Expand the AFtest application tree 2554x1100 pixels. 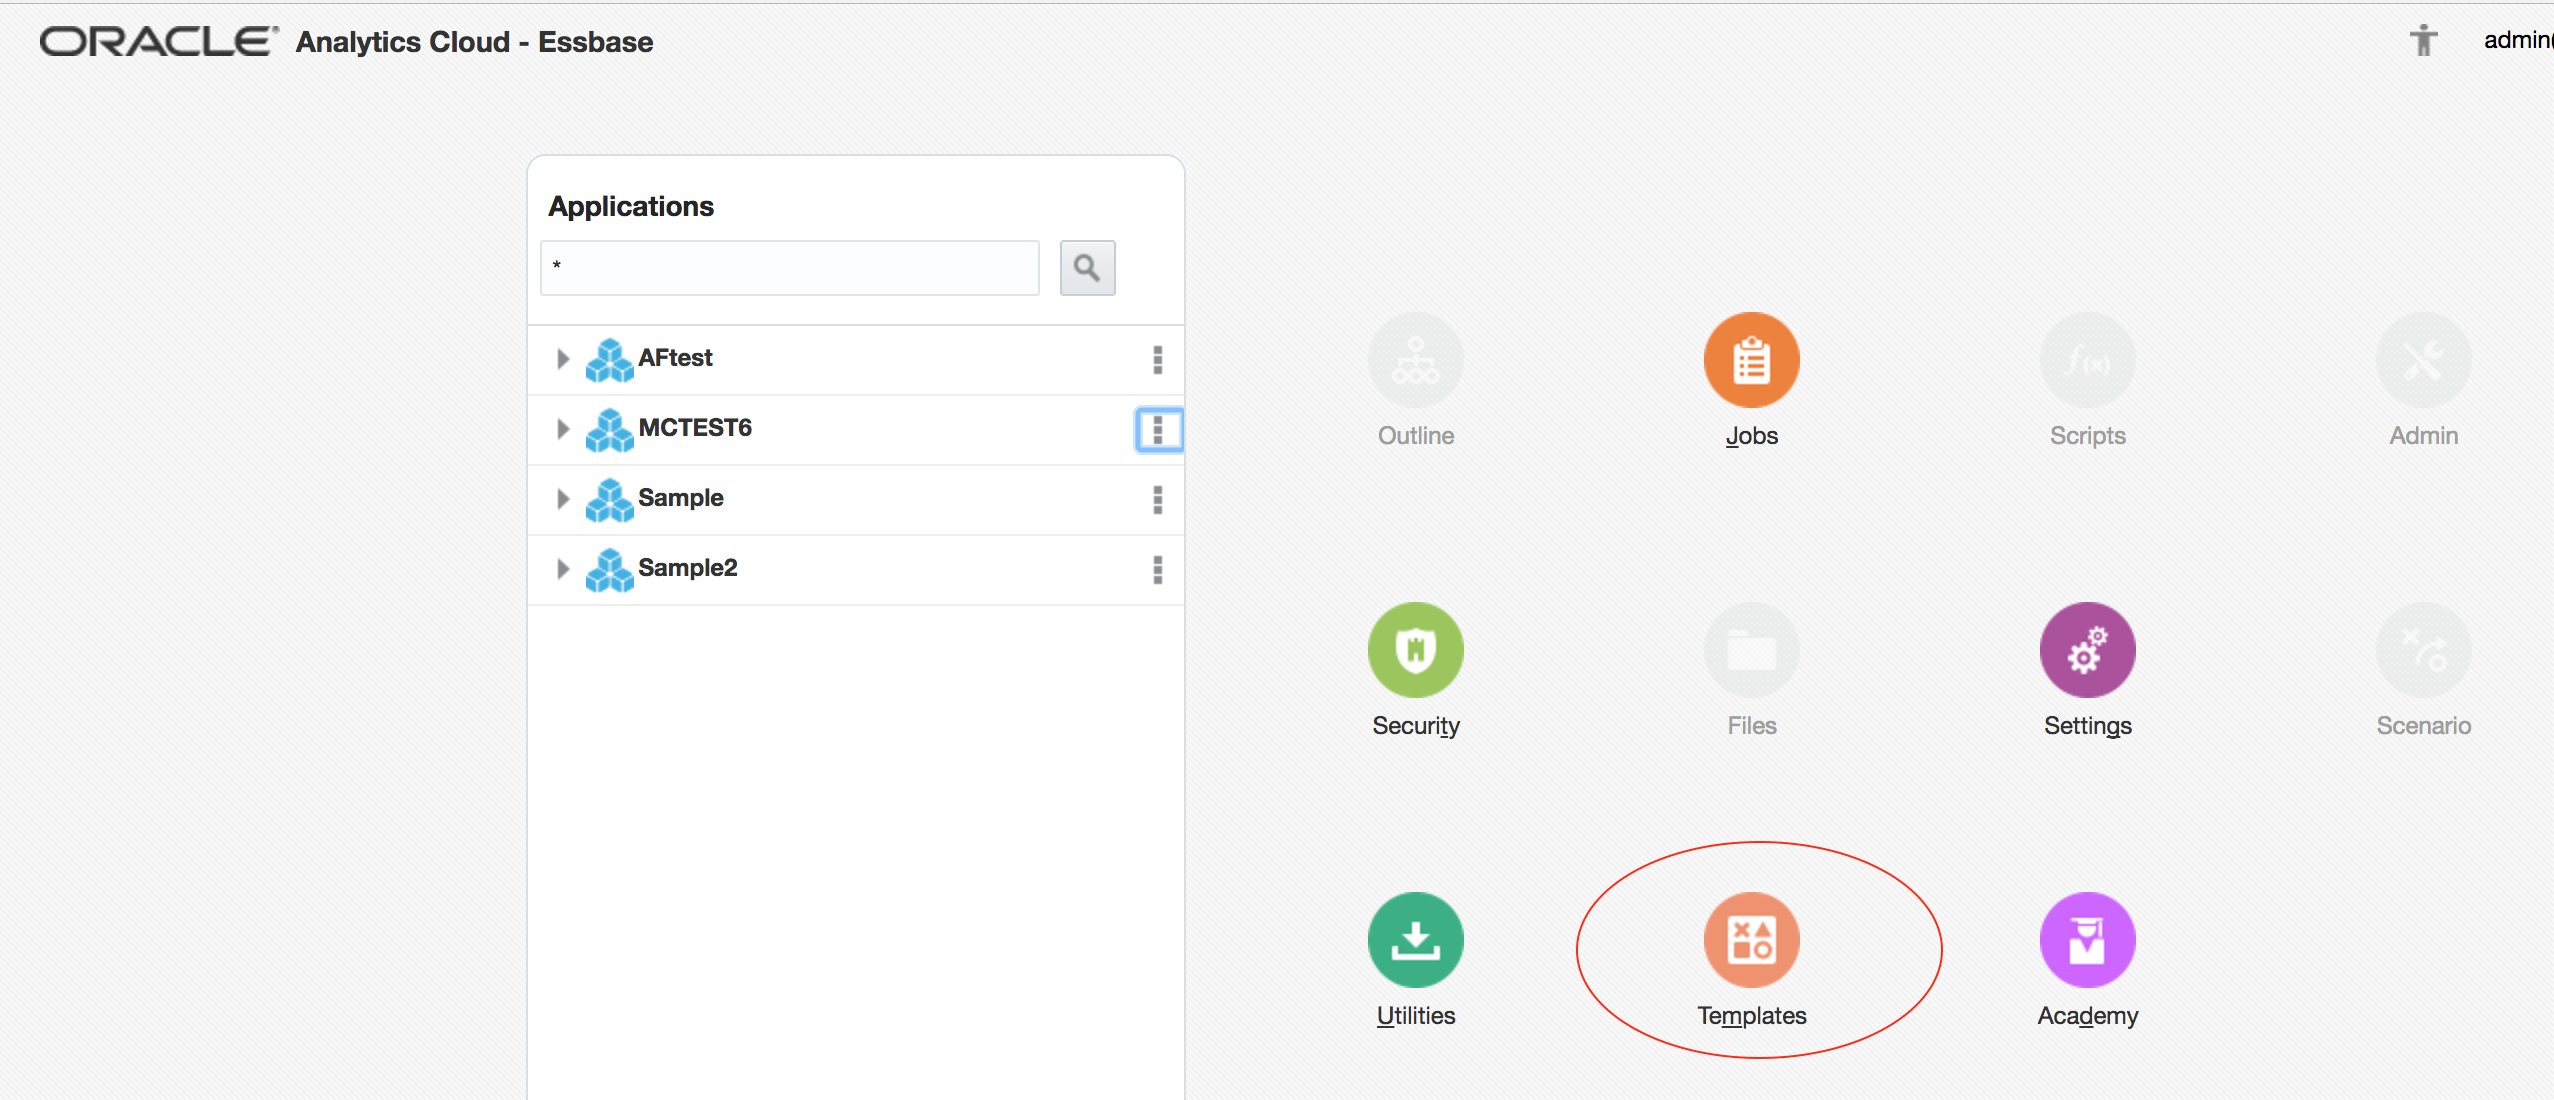[563, 359]
